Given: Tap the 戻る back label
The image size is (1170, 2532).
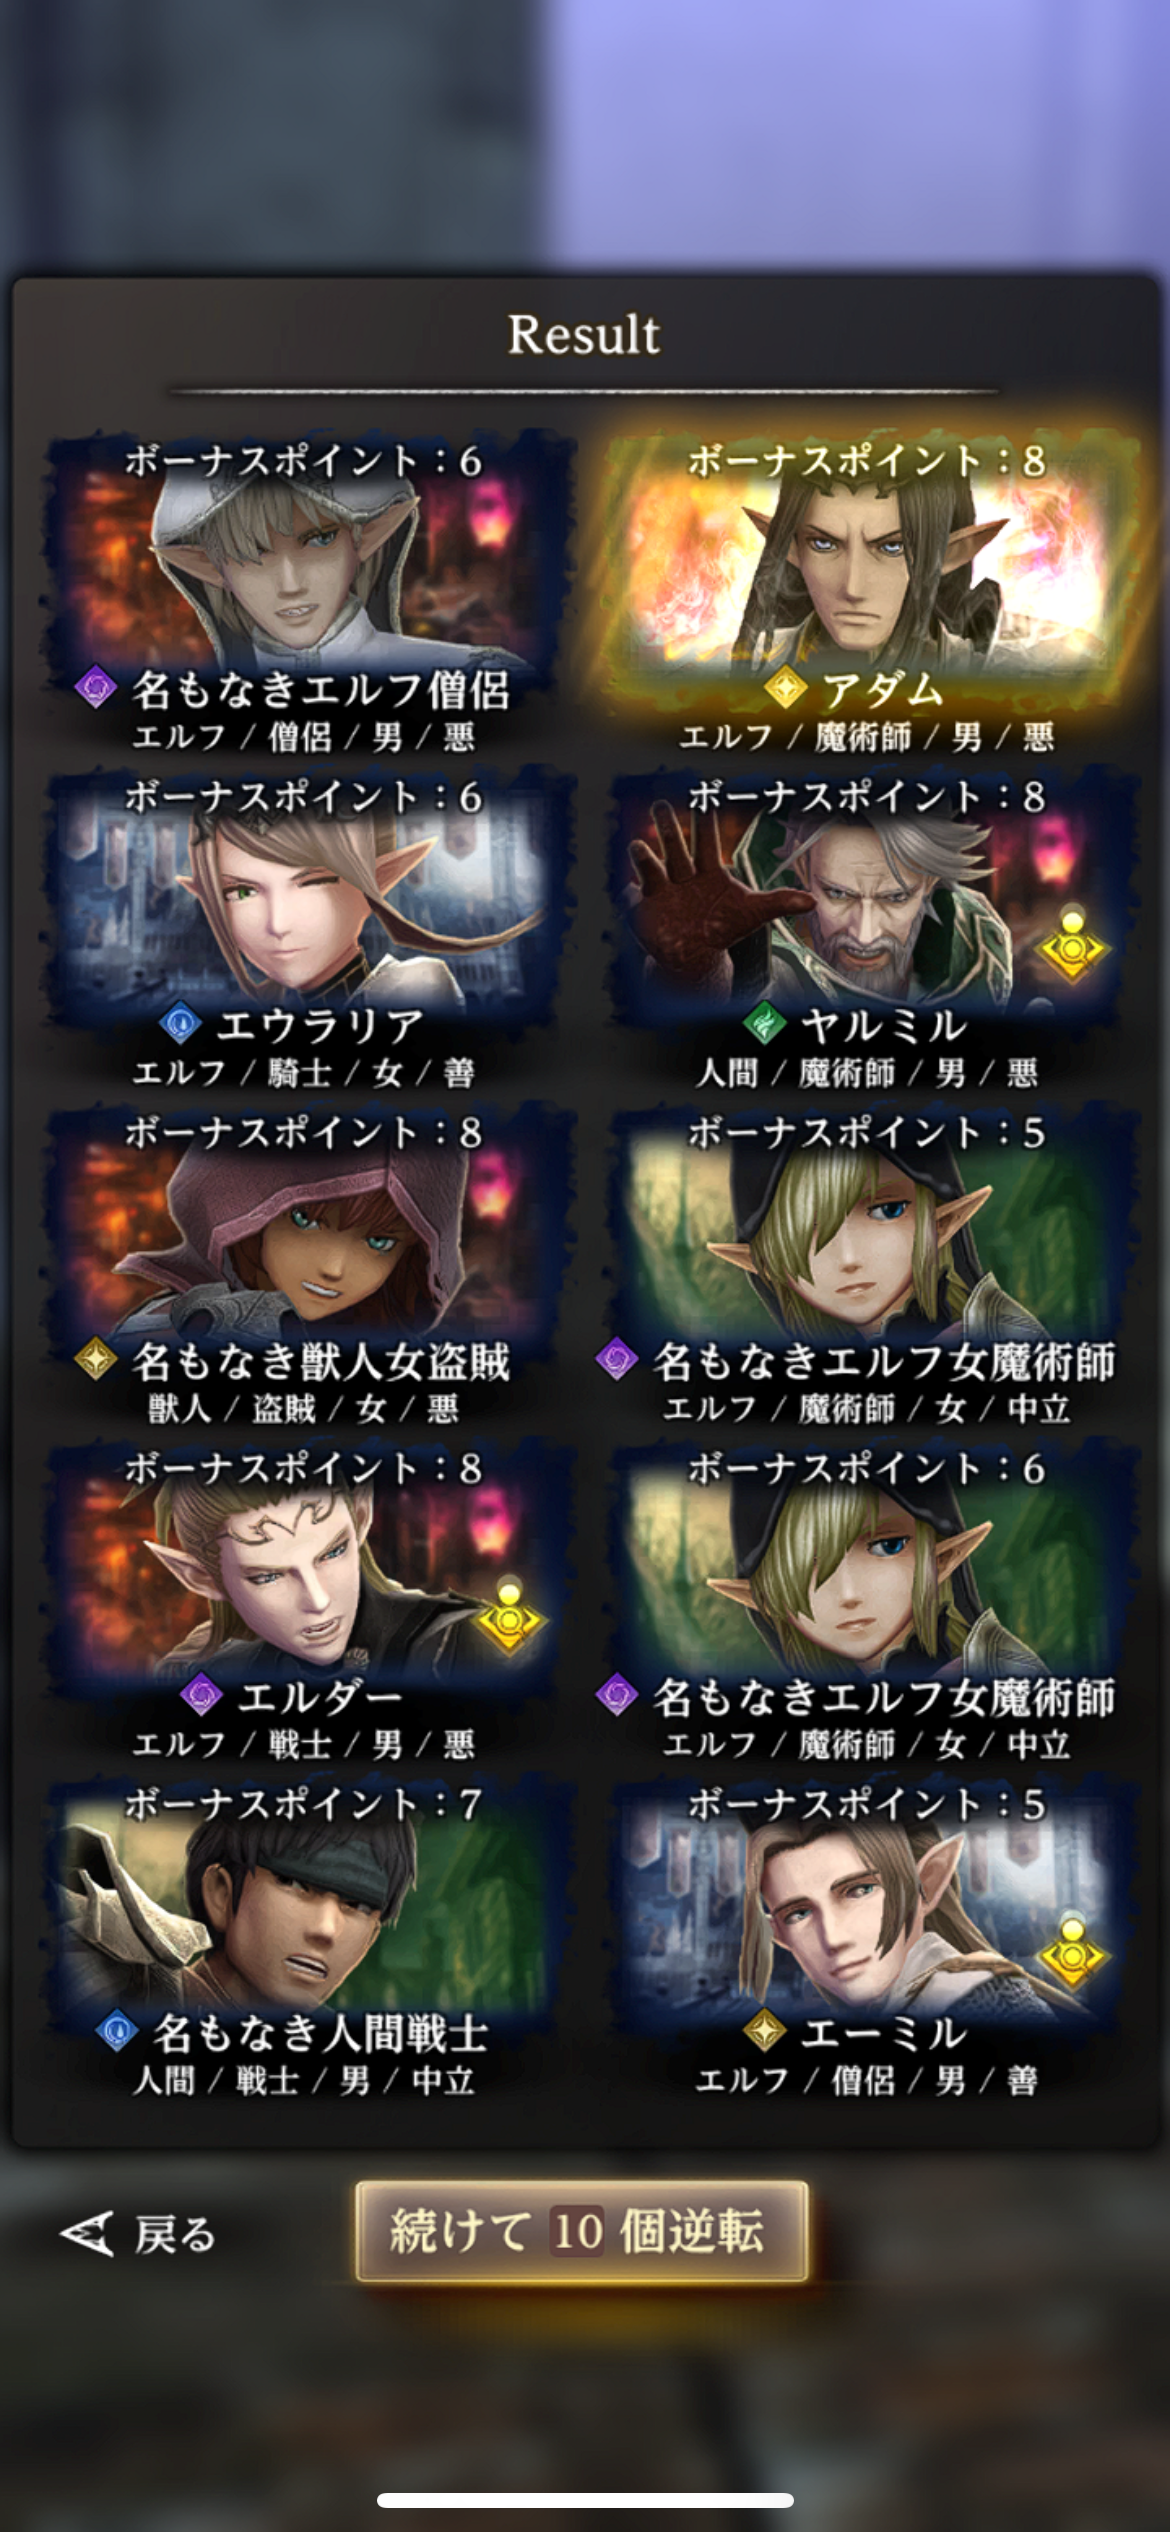Looking at the screenshot, I should (175, 2233).
